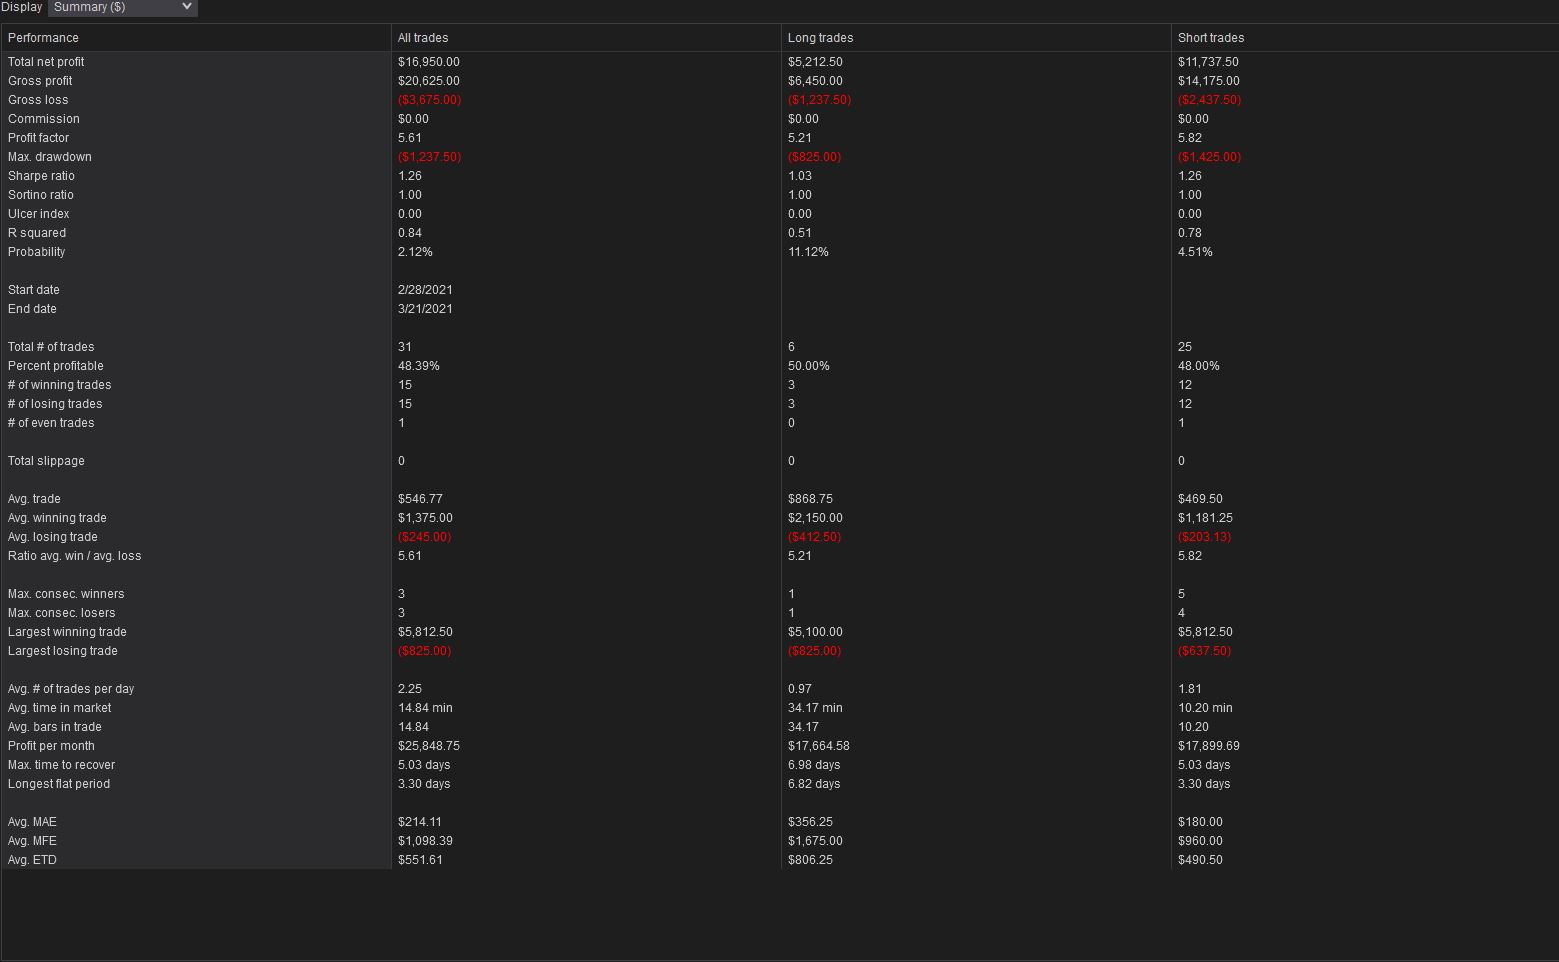Select the # of even trades label

point(51,423)
